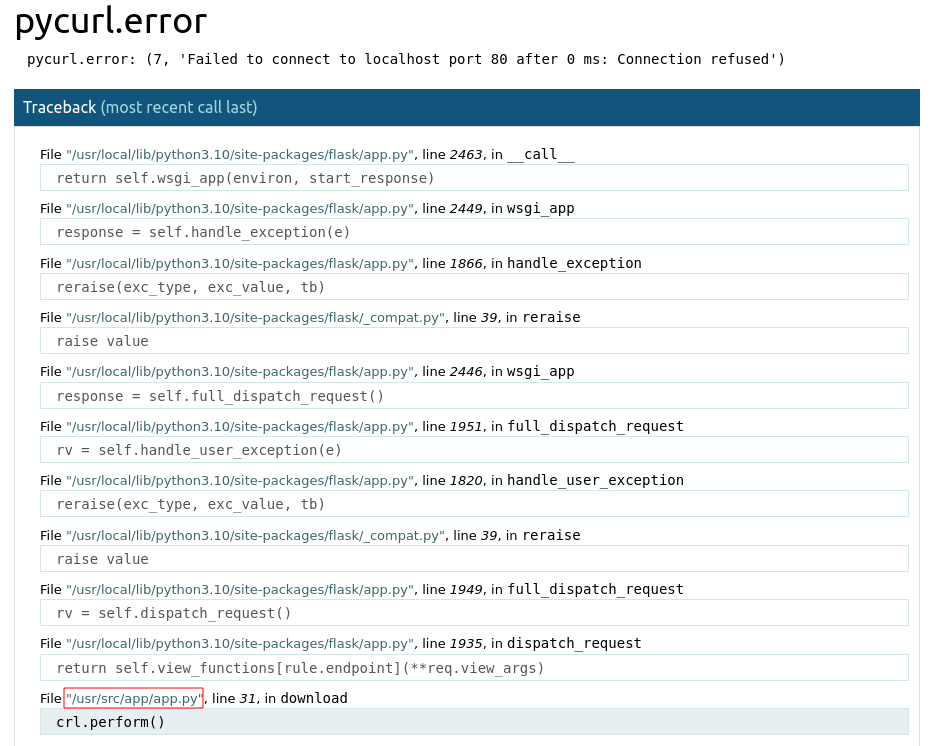This screenshot has height=746, width=936.
Task: Click the "pycurl.error" page heading
Action: [111, 21]
